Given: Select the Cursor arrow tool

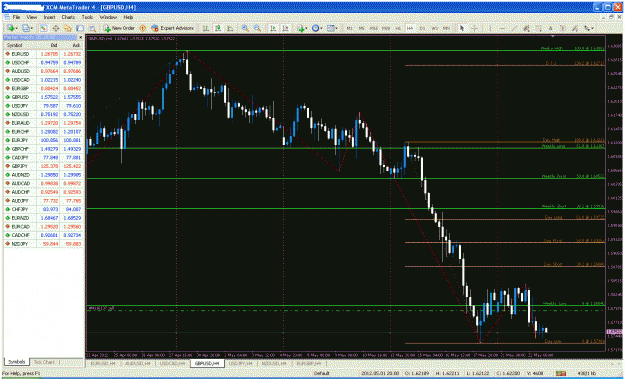Looking at the screenshot, I should [x=462, y=28].
